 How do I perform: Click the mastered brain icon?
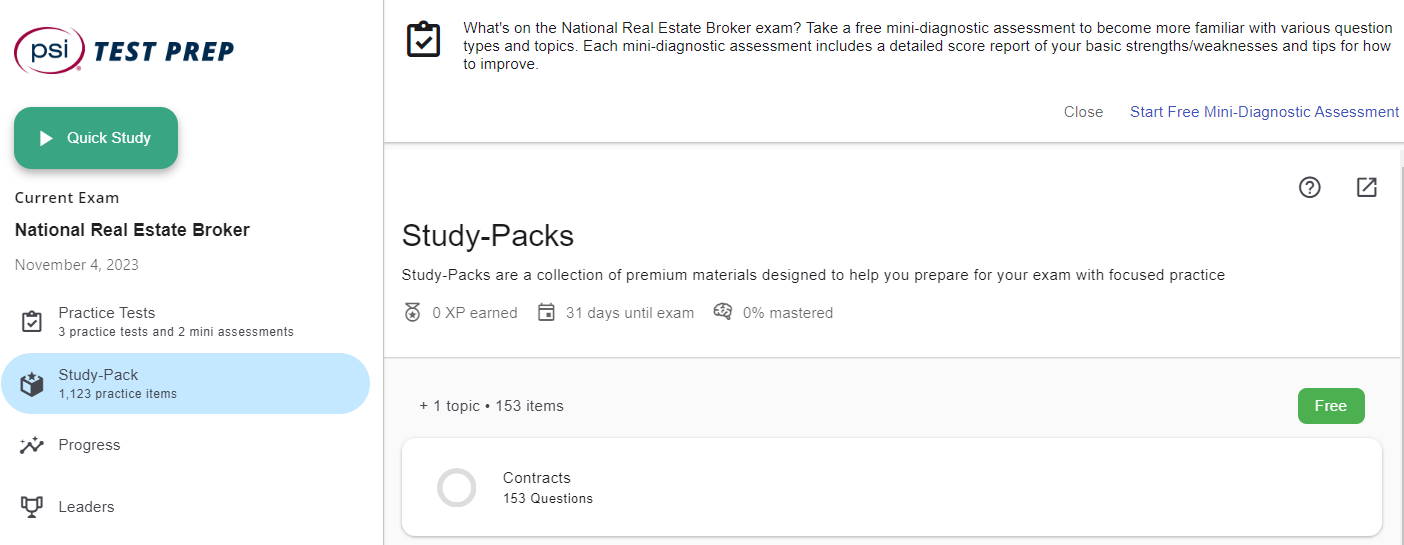(723, 312)
